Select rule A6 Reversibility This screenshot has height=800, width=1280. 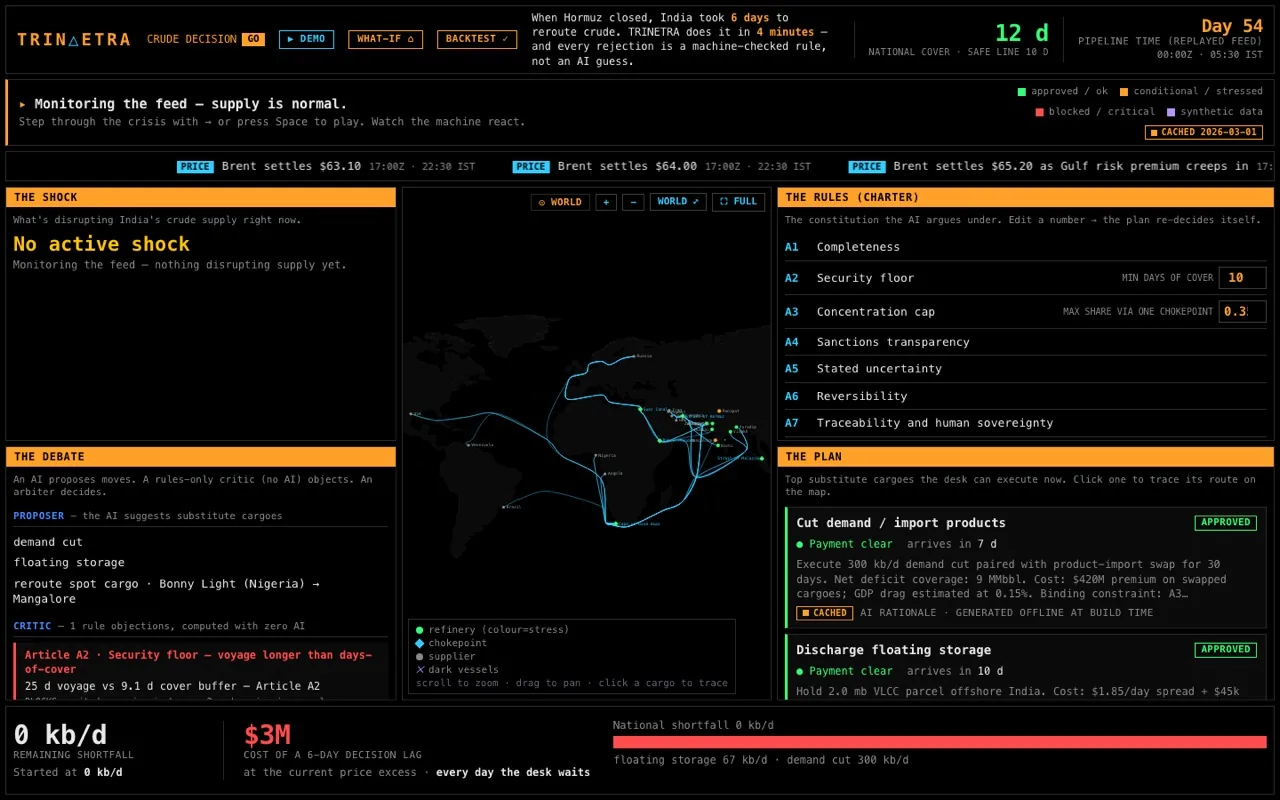coord(1026,396)
